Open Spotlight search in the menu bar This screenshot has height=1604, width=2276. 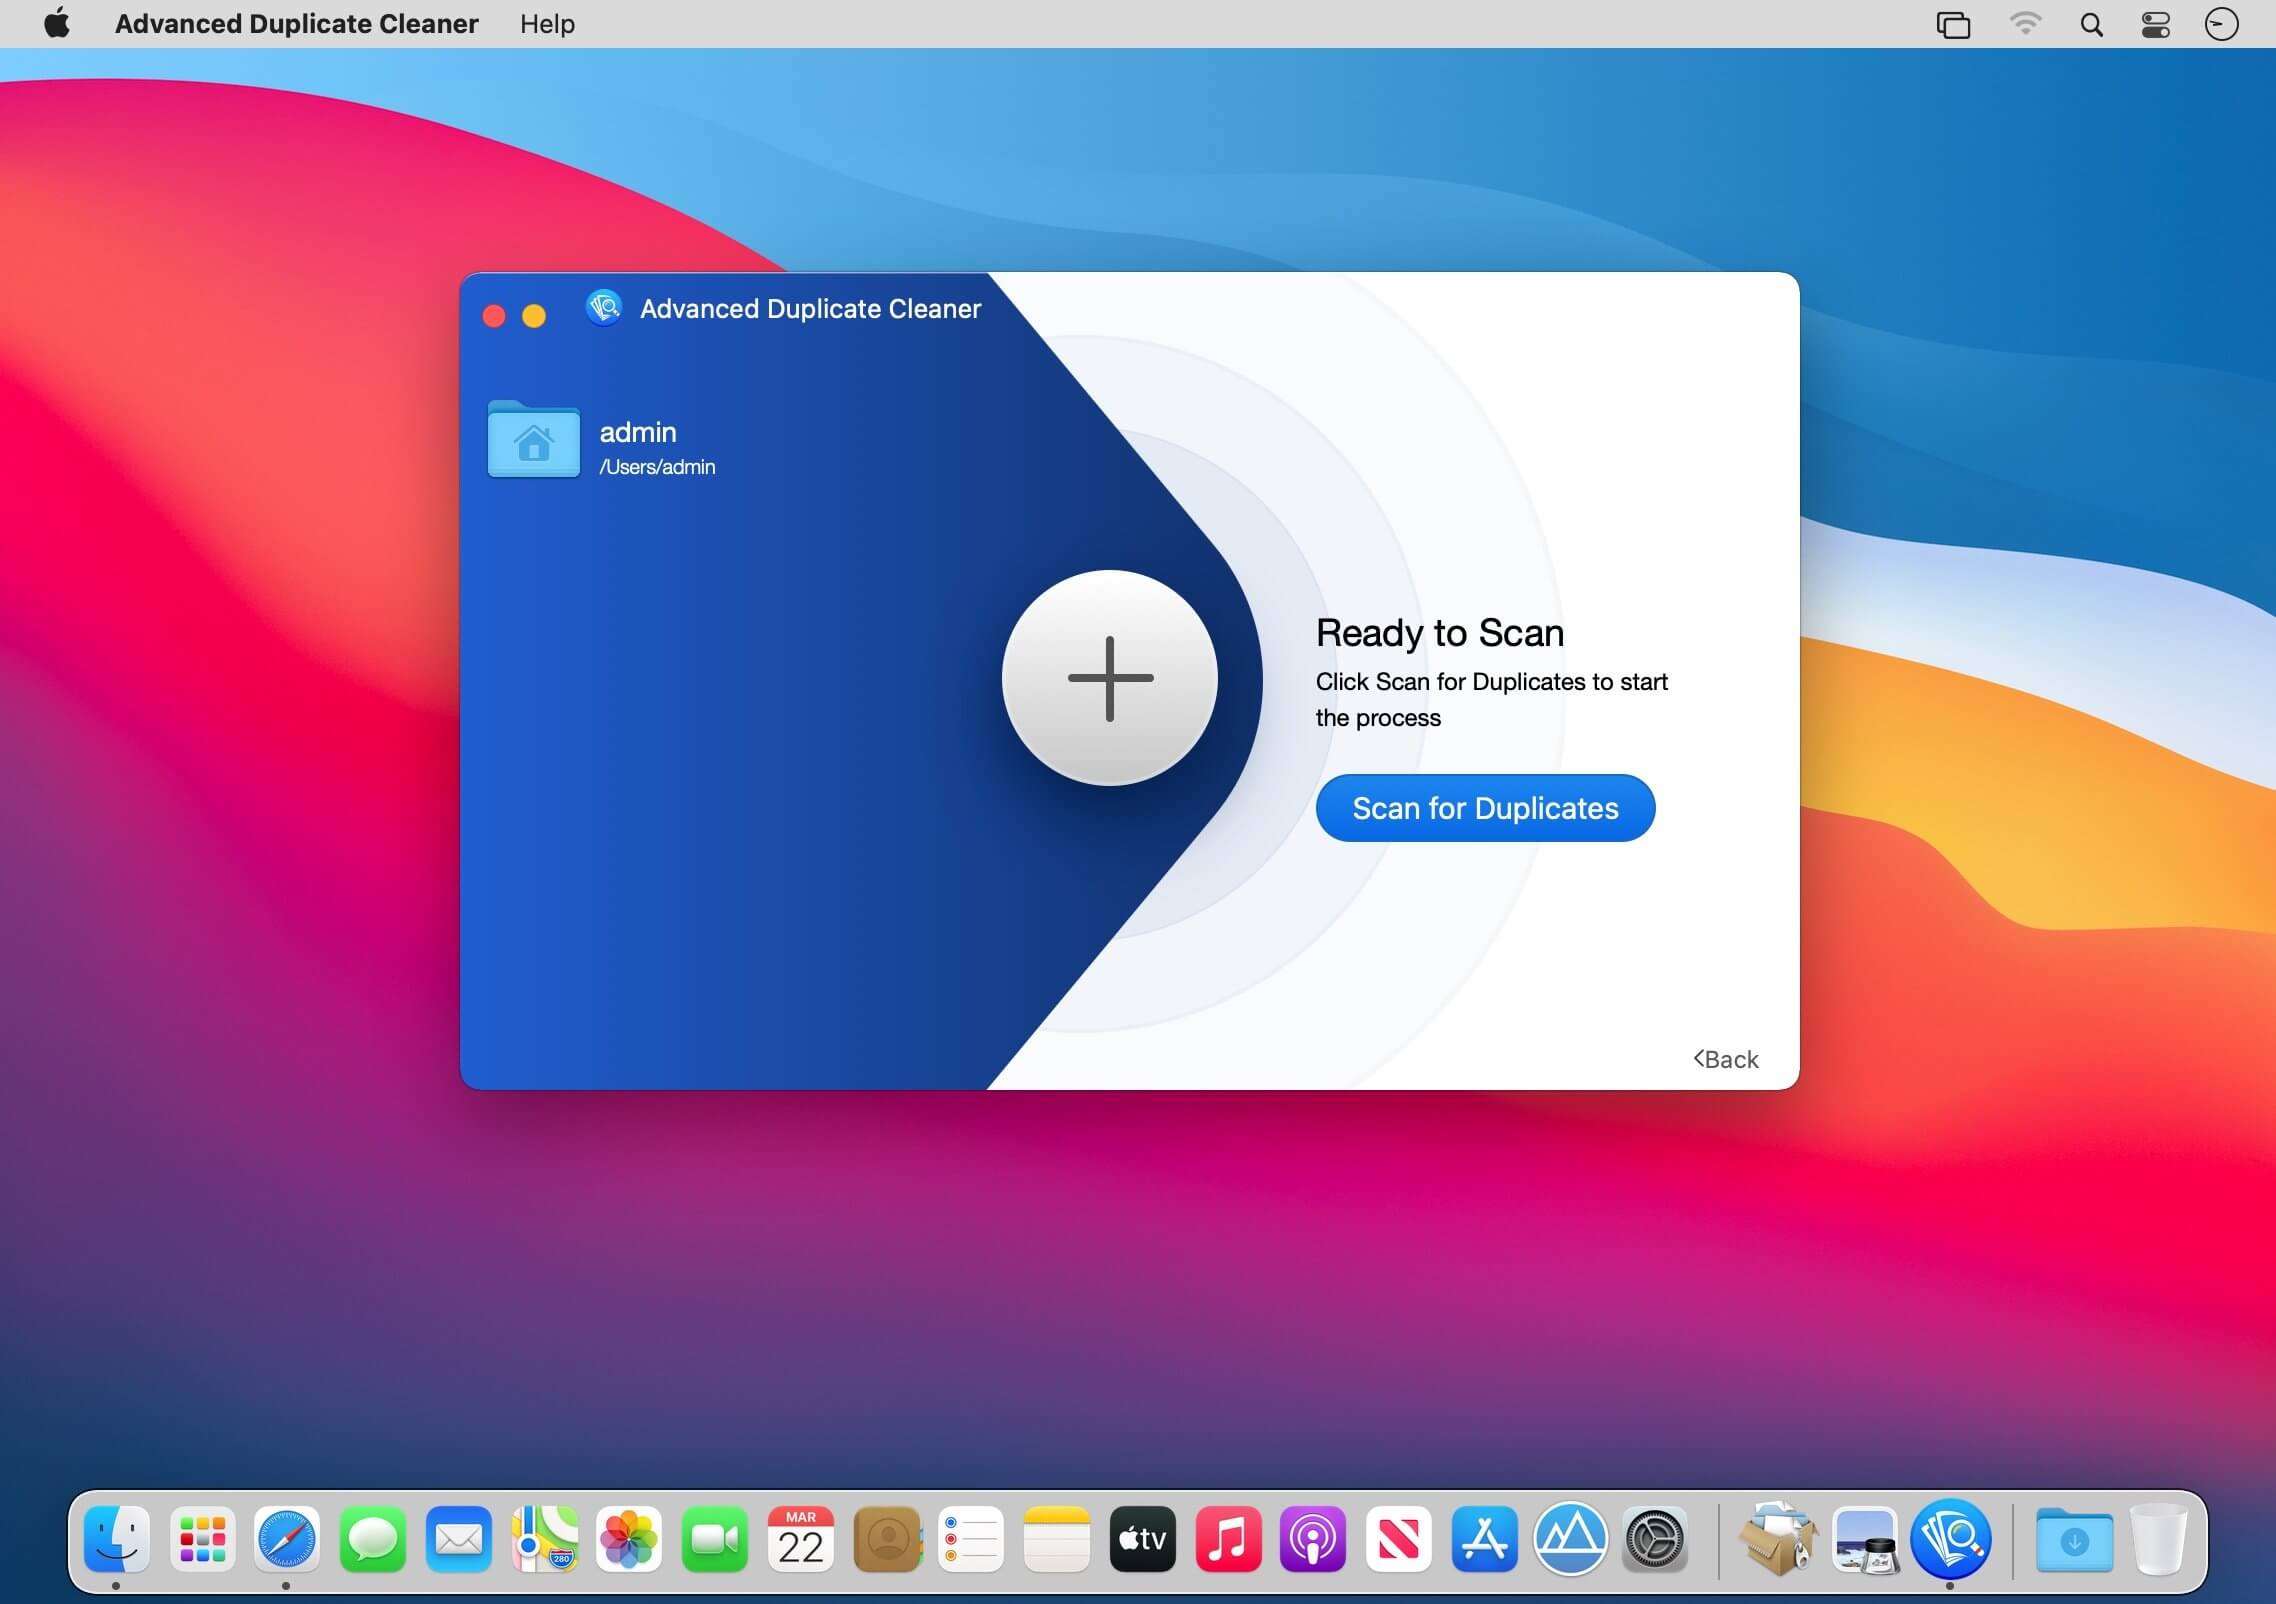click(2091, 24)
